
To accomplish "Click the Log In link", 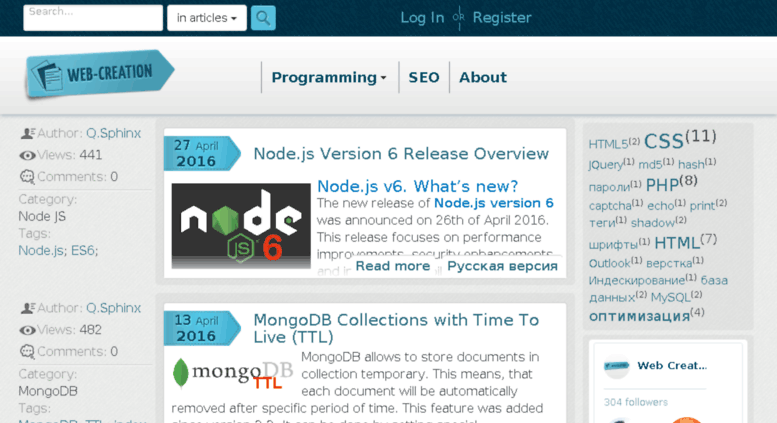I will (x=422, y=18).
